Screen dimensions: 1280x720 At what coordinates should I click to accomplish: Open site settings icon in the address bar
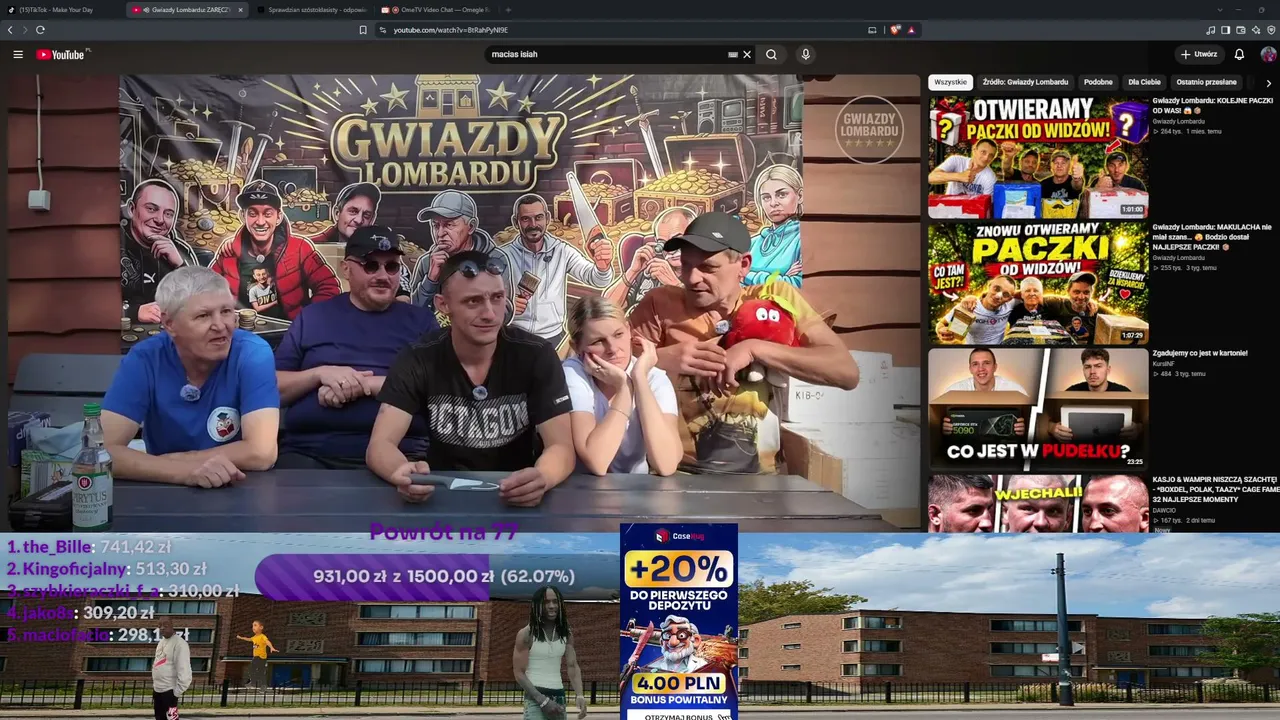click(x=383, y=30)
